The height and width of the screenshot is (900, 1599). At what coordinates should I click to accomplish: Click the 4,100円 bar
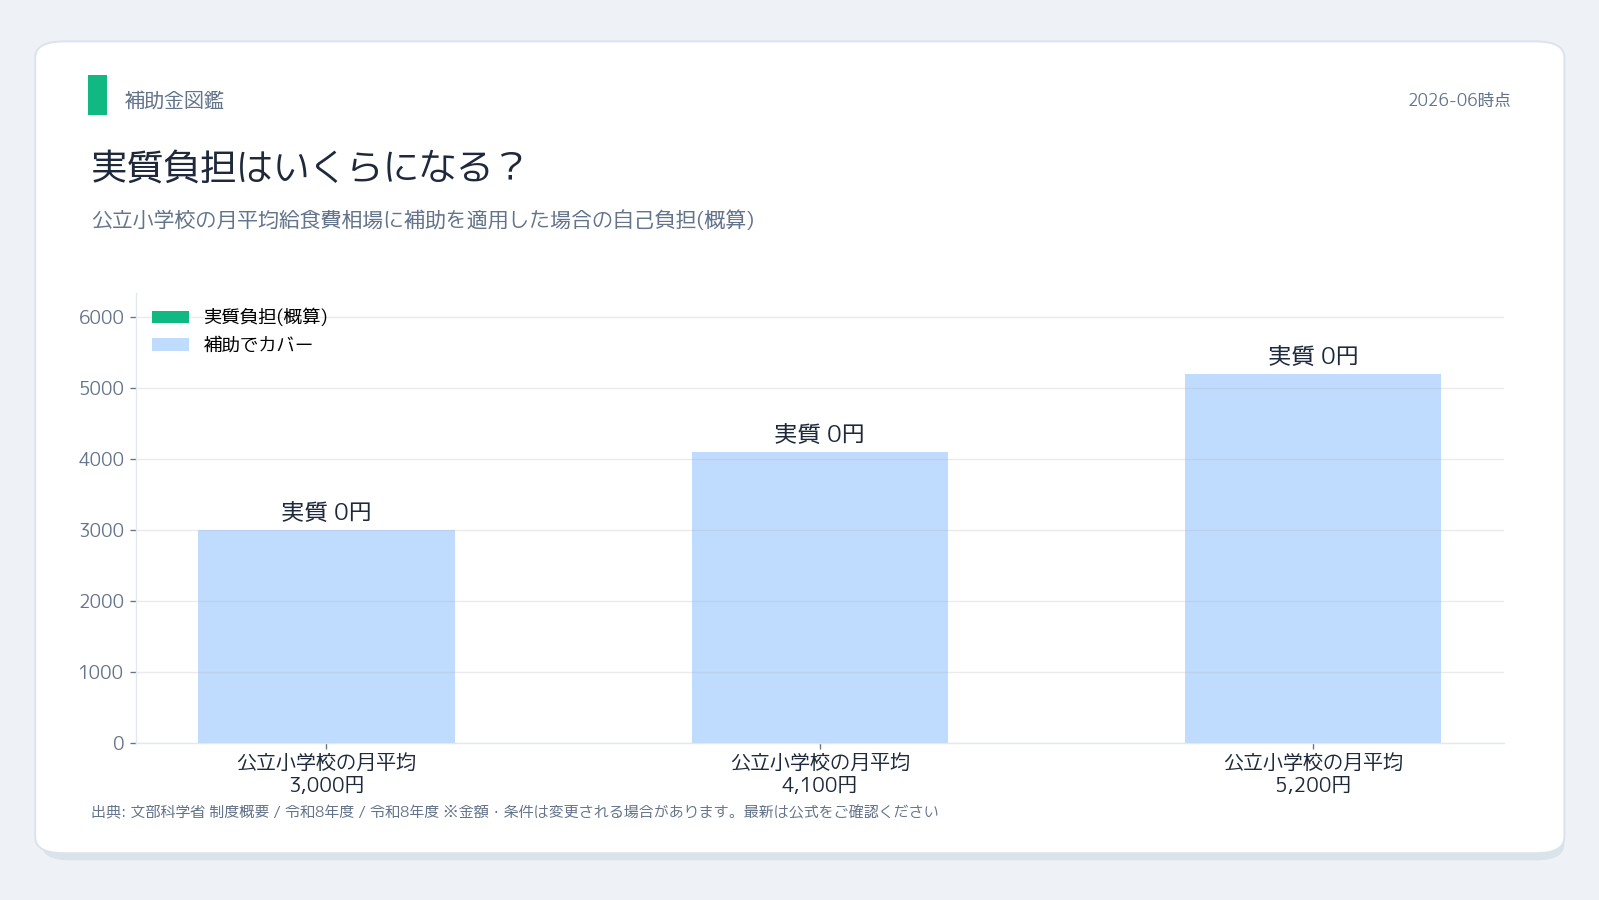(820, 597)
